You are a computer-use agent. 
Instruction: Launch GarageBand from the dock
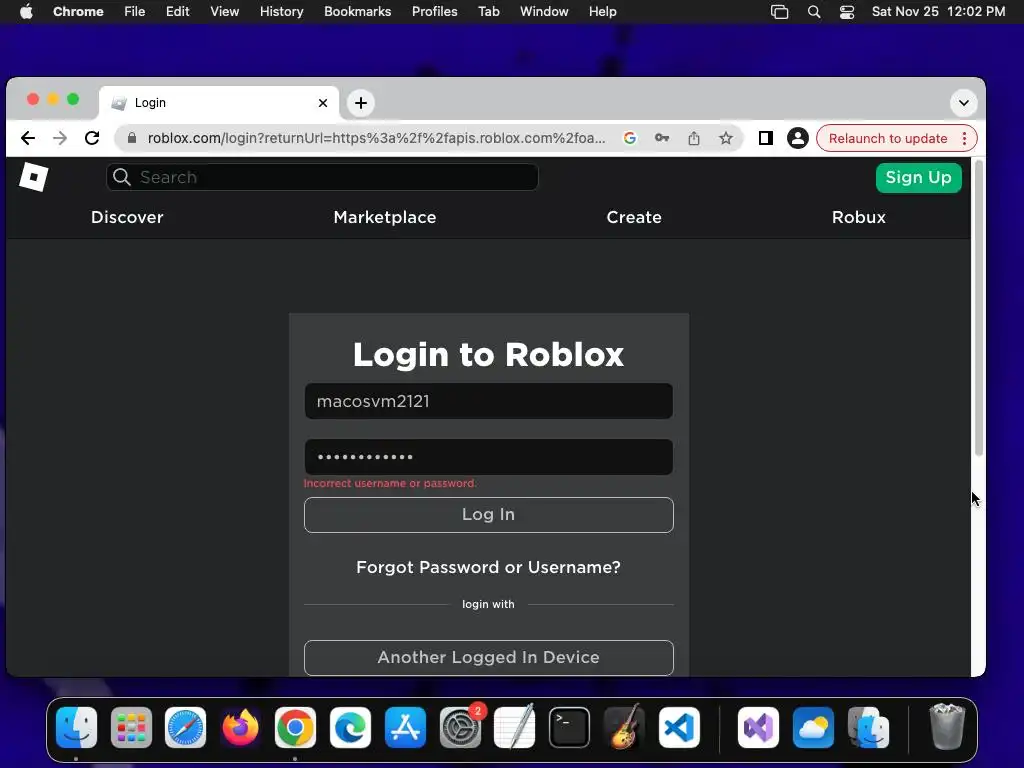pos(624,727)
